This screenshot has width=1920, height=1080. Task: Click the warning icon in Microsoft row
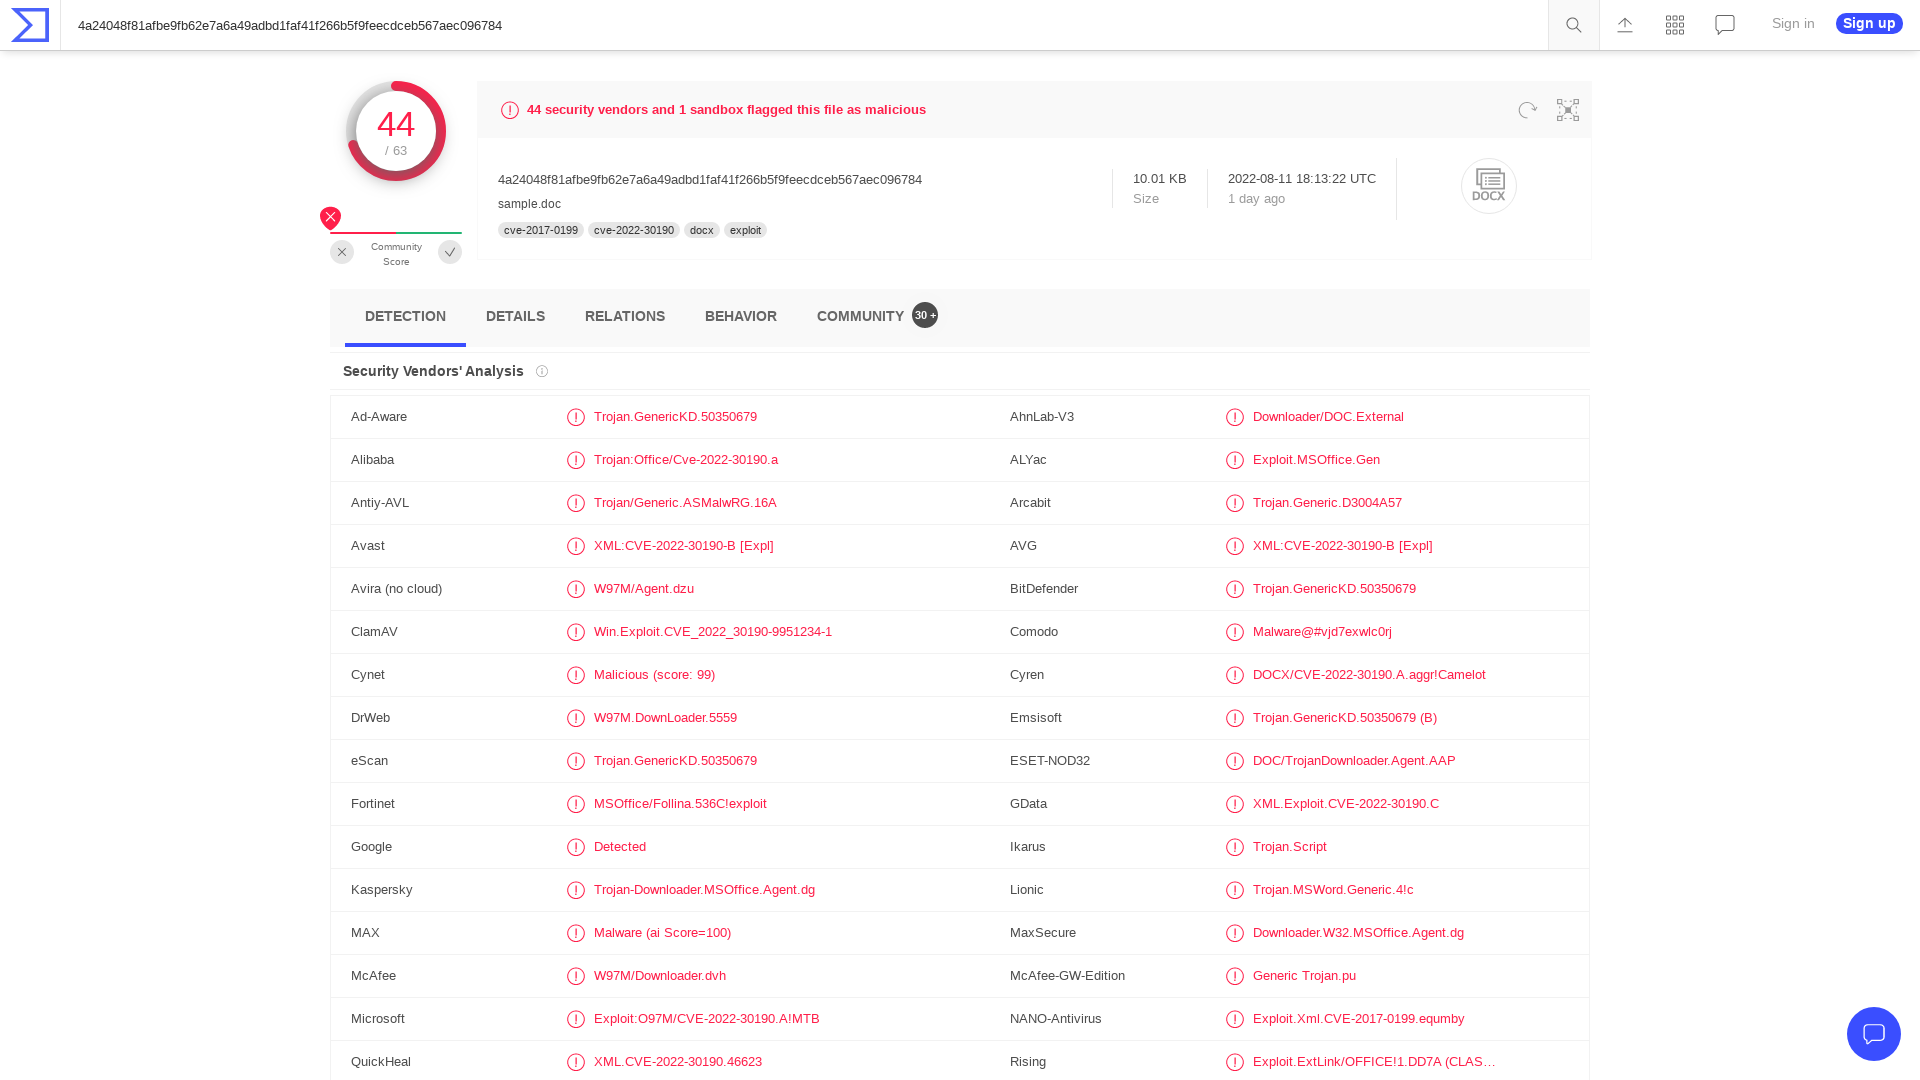click(576, 1019)
